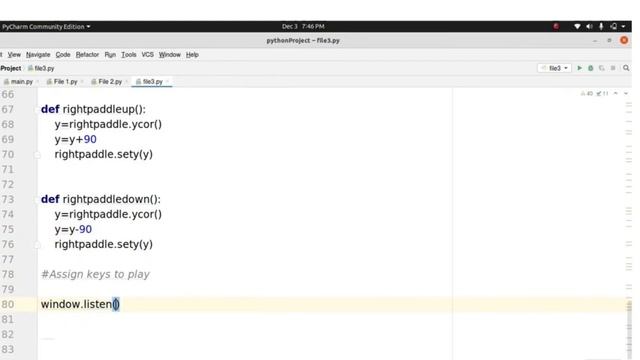
Task: Click line number 67 in the gutter
Action: [x=7, y=109]
